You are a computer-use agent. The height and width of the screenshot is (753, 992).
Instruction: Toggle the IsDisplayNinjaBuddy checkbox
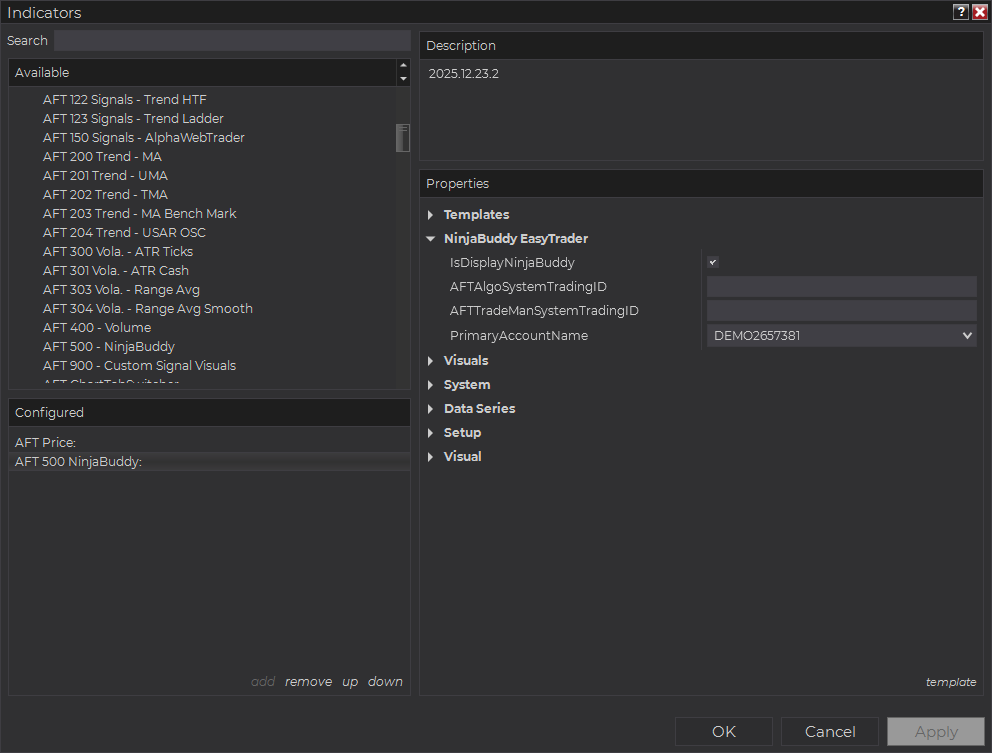point(713,262)
